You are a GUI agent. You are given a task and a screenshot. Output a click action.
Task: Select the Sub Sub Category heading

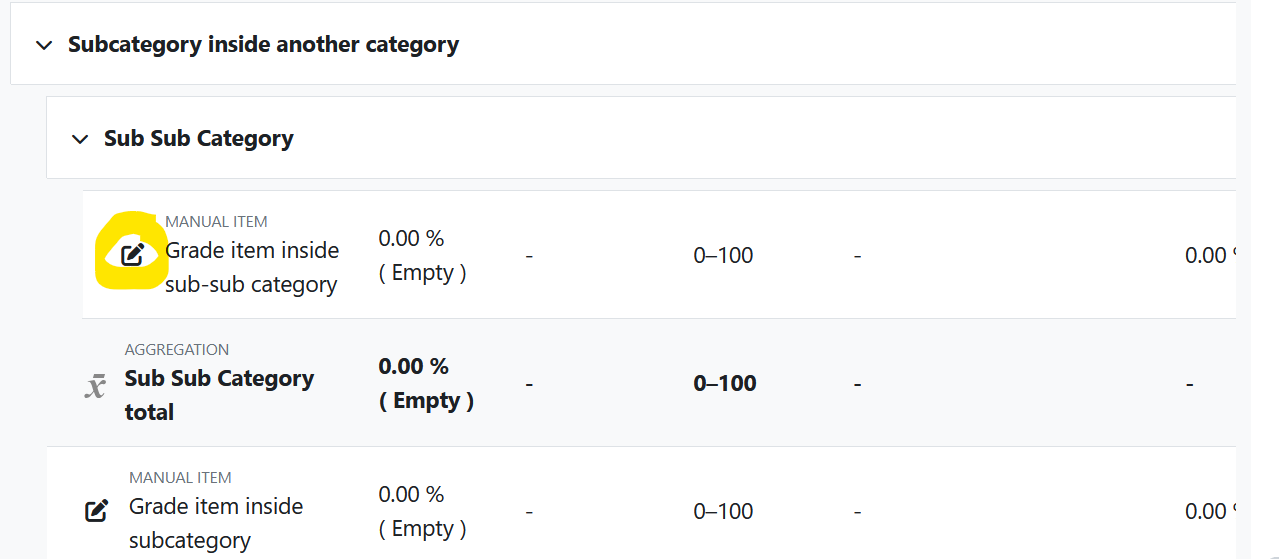(x=199, y=138)
